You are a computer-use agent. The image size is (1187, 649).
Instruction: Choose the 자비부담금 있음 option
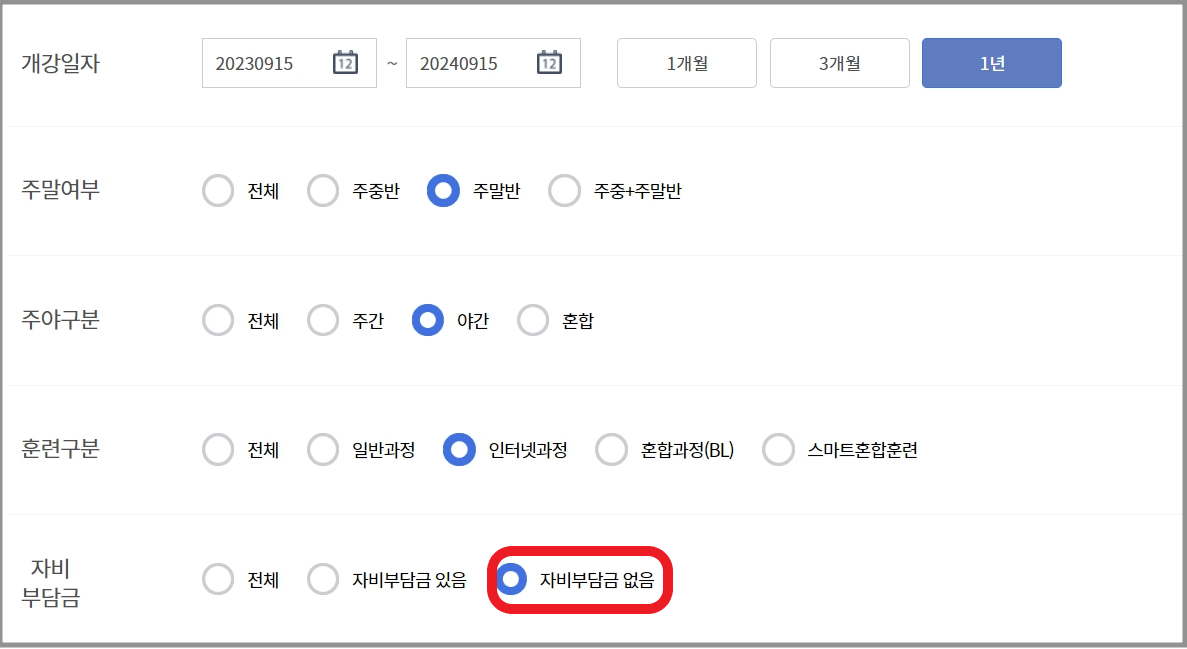[323, 579]
